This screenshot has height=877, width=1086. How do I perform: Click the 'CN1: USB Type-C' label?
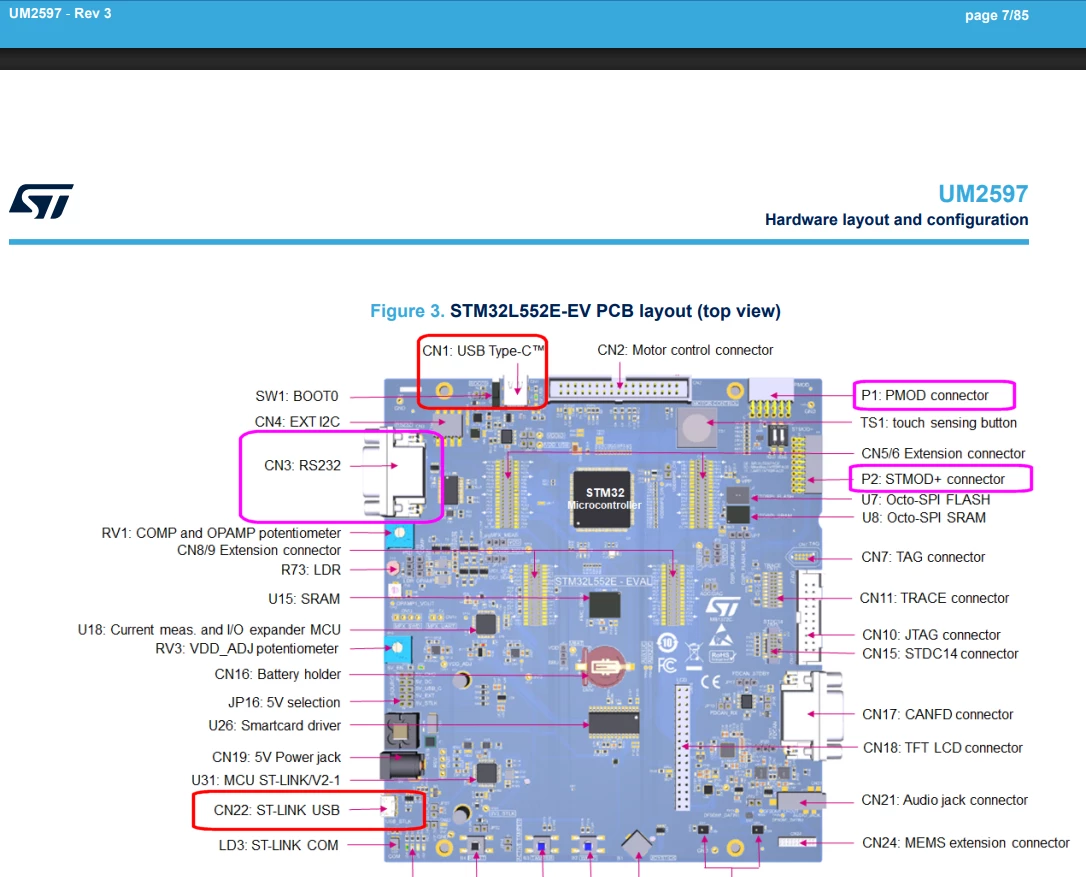coord(483,351)
